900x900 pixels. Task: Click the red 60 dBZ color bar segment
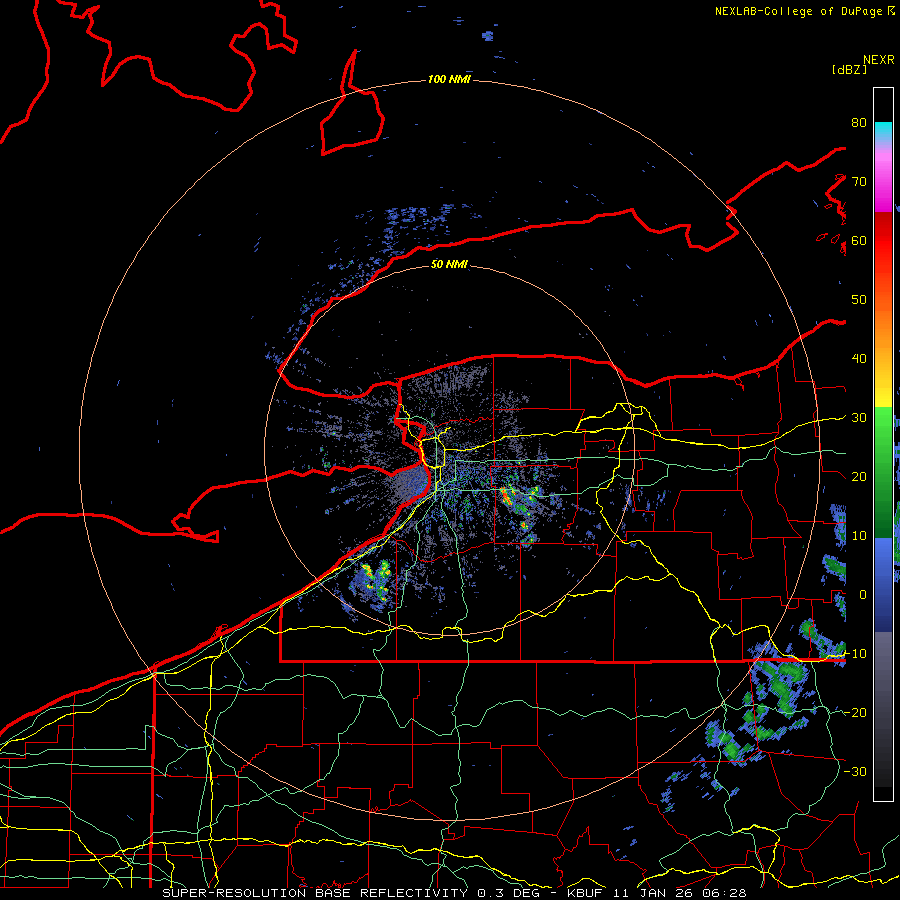(x=883, y=240)
